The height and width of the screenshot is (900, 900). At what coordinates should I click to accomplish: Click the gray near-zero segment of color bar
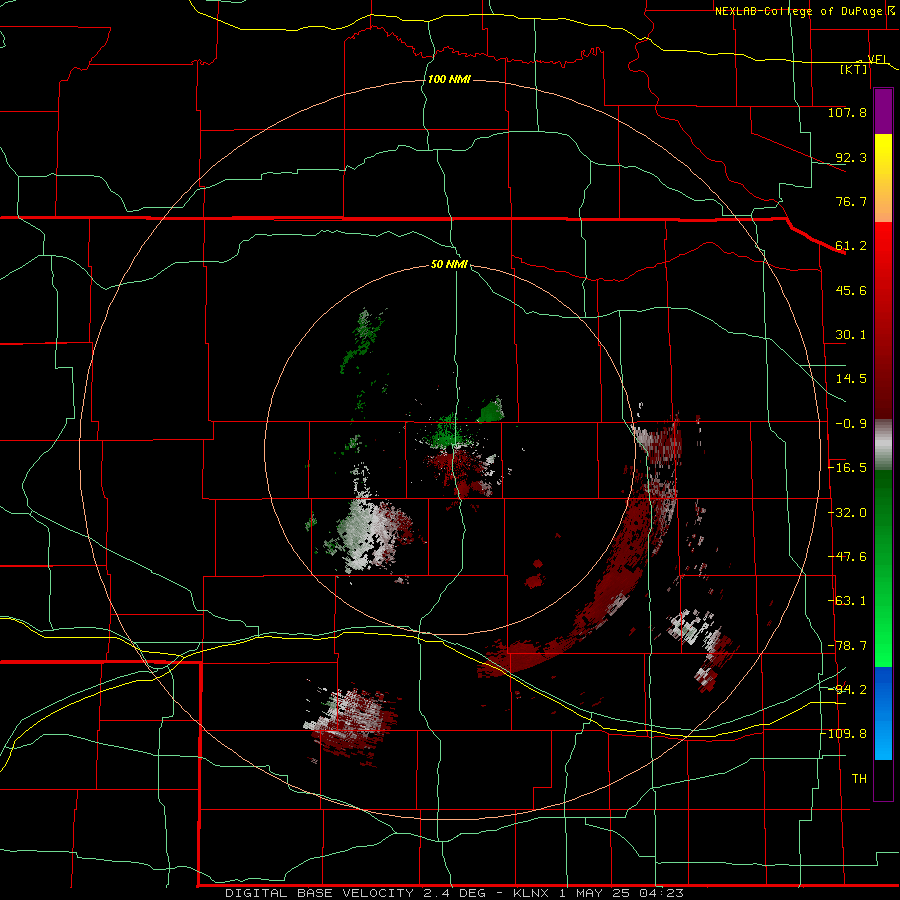coord(883,445)
